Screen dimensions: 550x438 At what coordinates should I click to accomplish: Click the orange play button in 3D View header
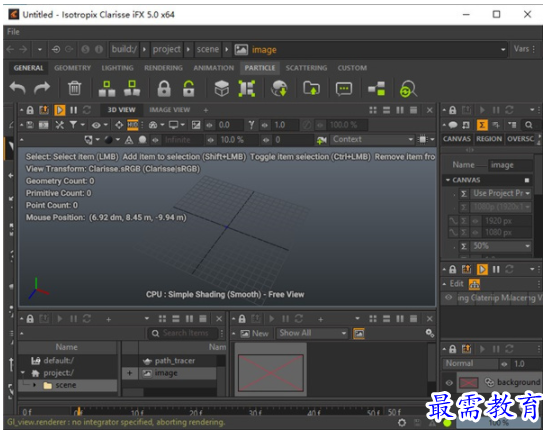59,110
